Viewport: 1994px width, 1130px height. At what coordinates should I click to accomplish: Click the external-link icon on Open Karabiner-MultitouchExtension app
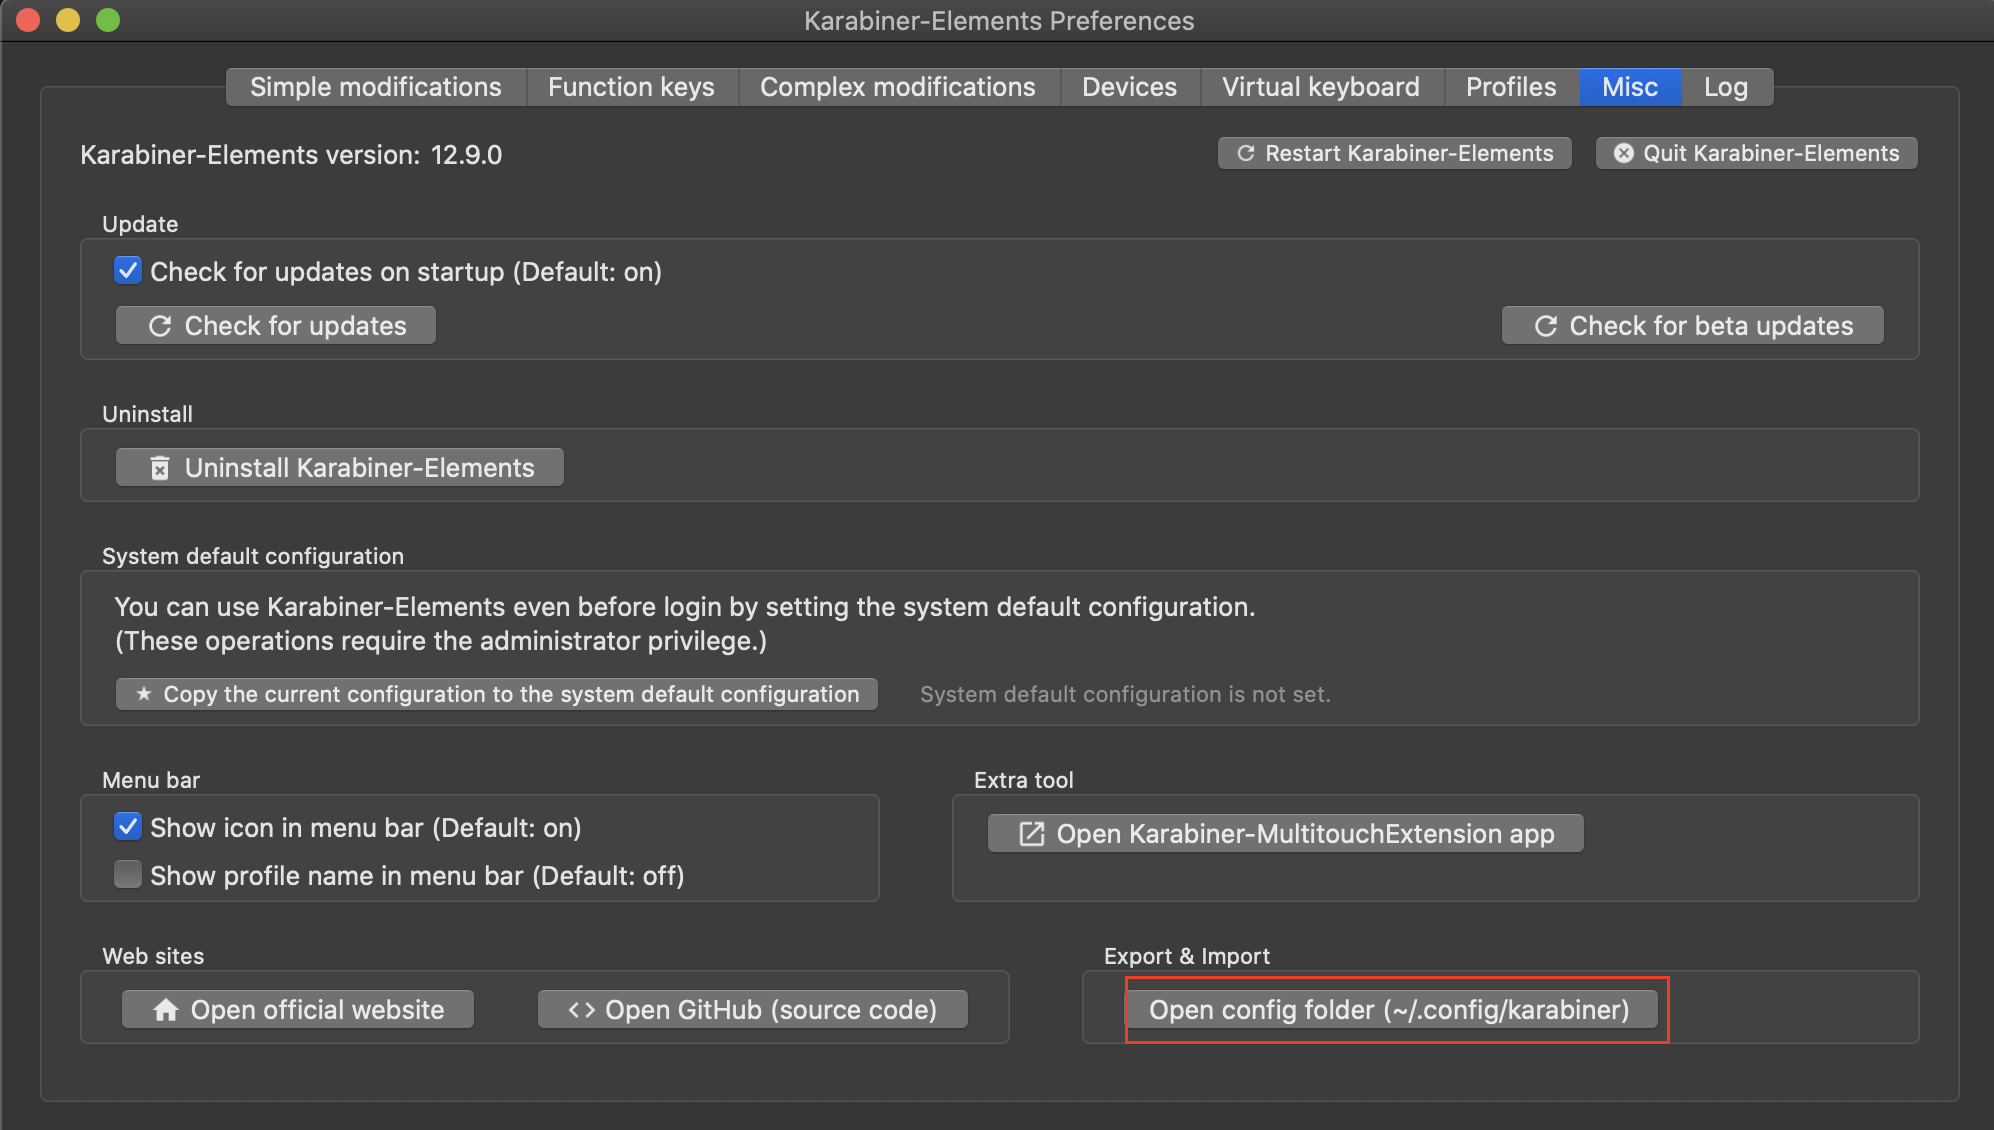1031,834
